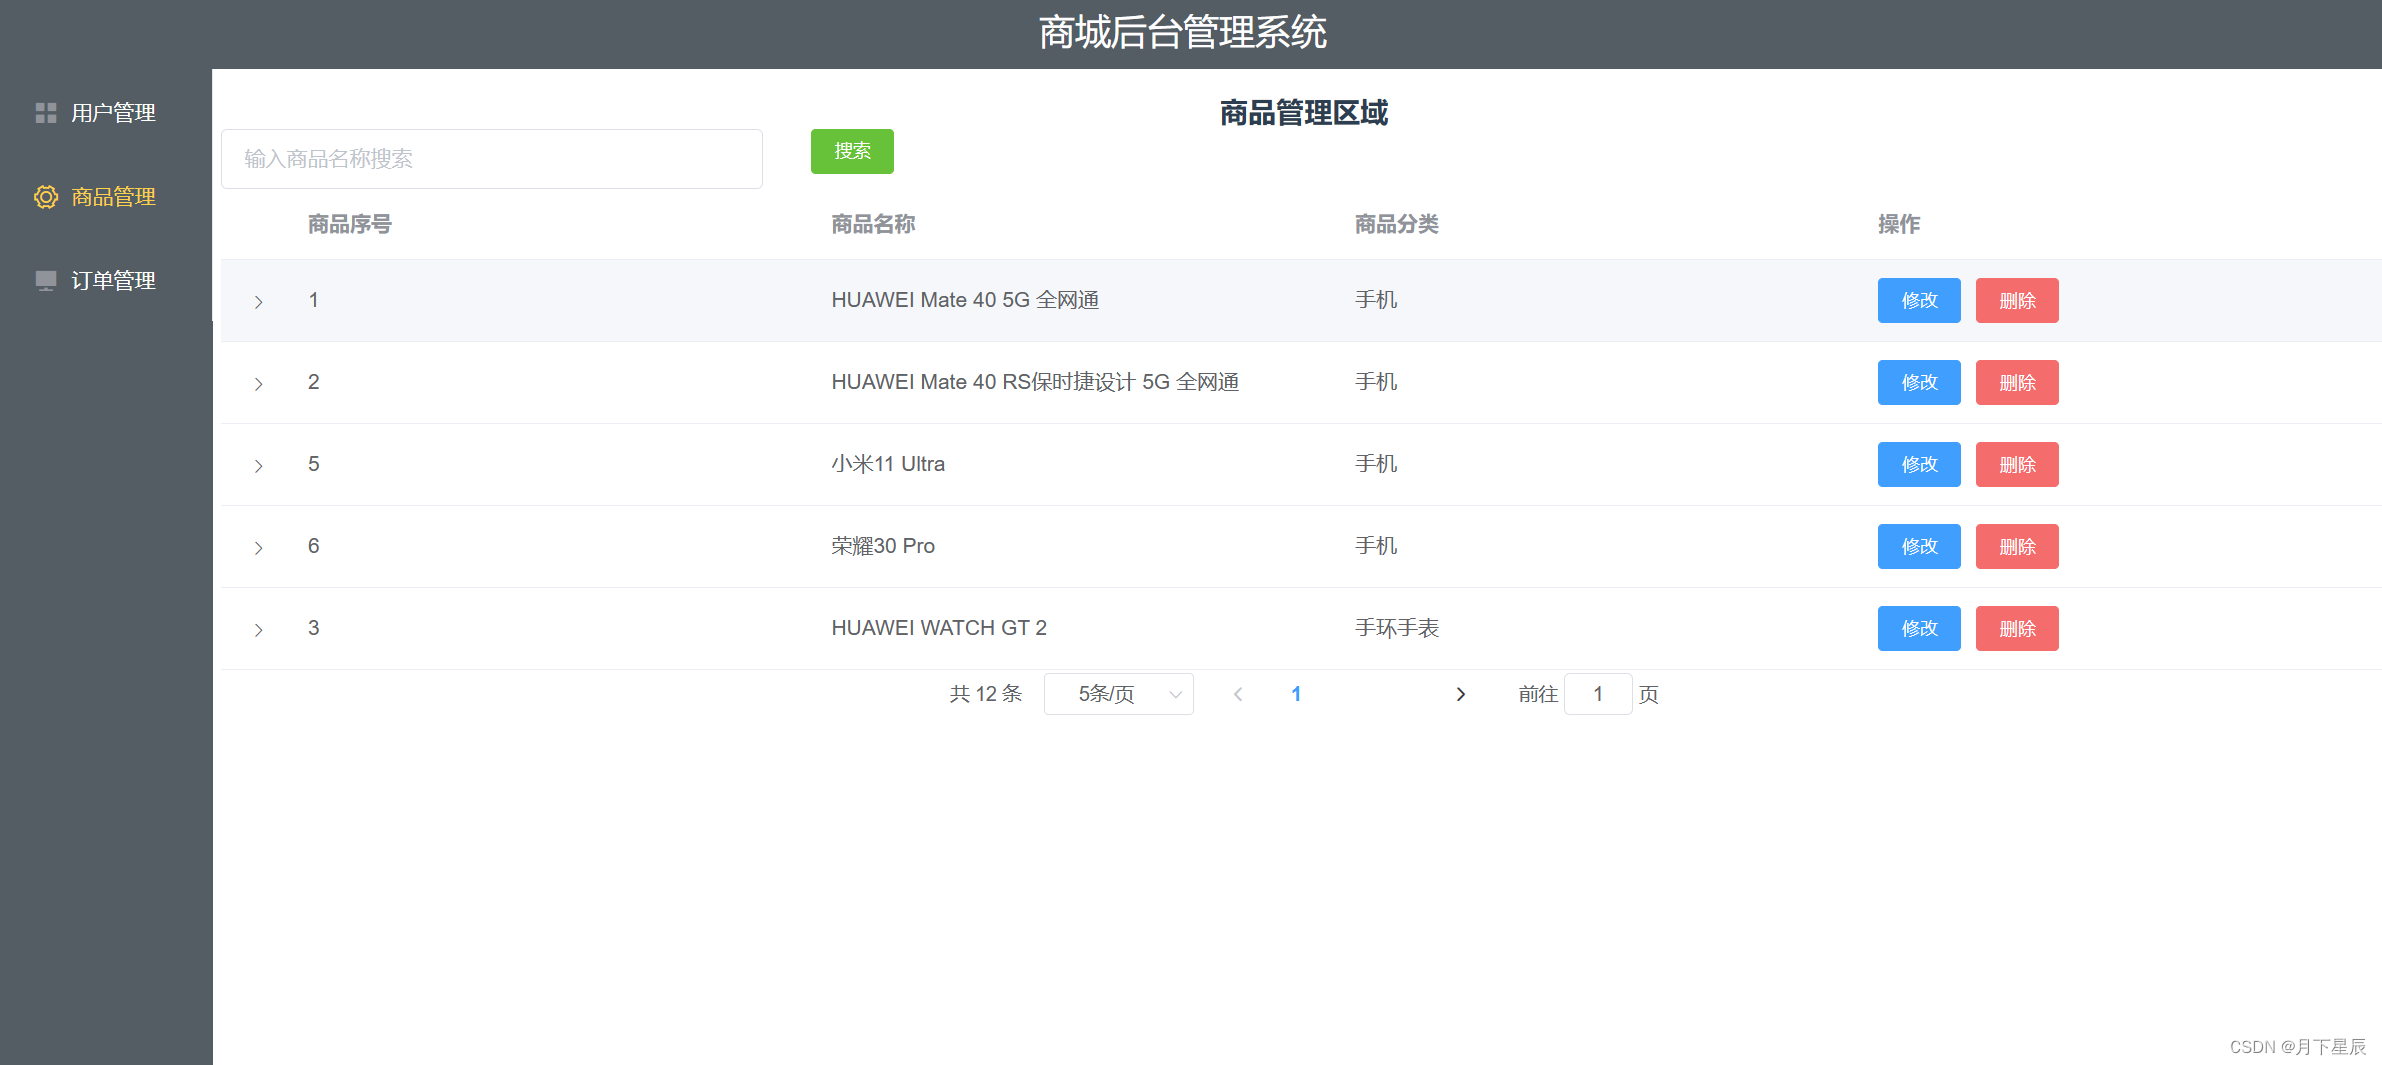Click the monitor icon beside 订单管理
2382x1065 pixels.
point(45,280)
